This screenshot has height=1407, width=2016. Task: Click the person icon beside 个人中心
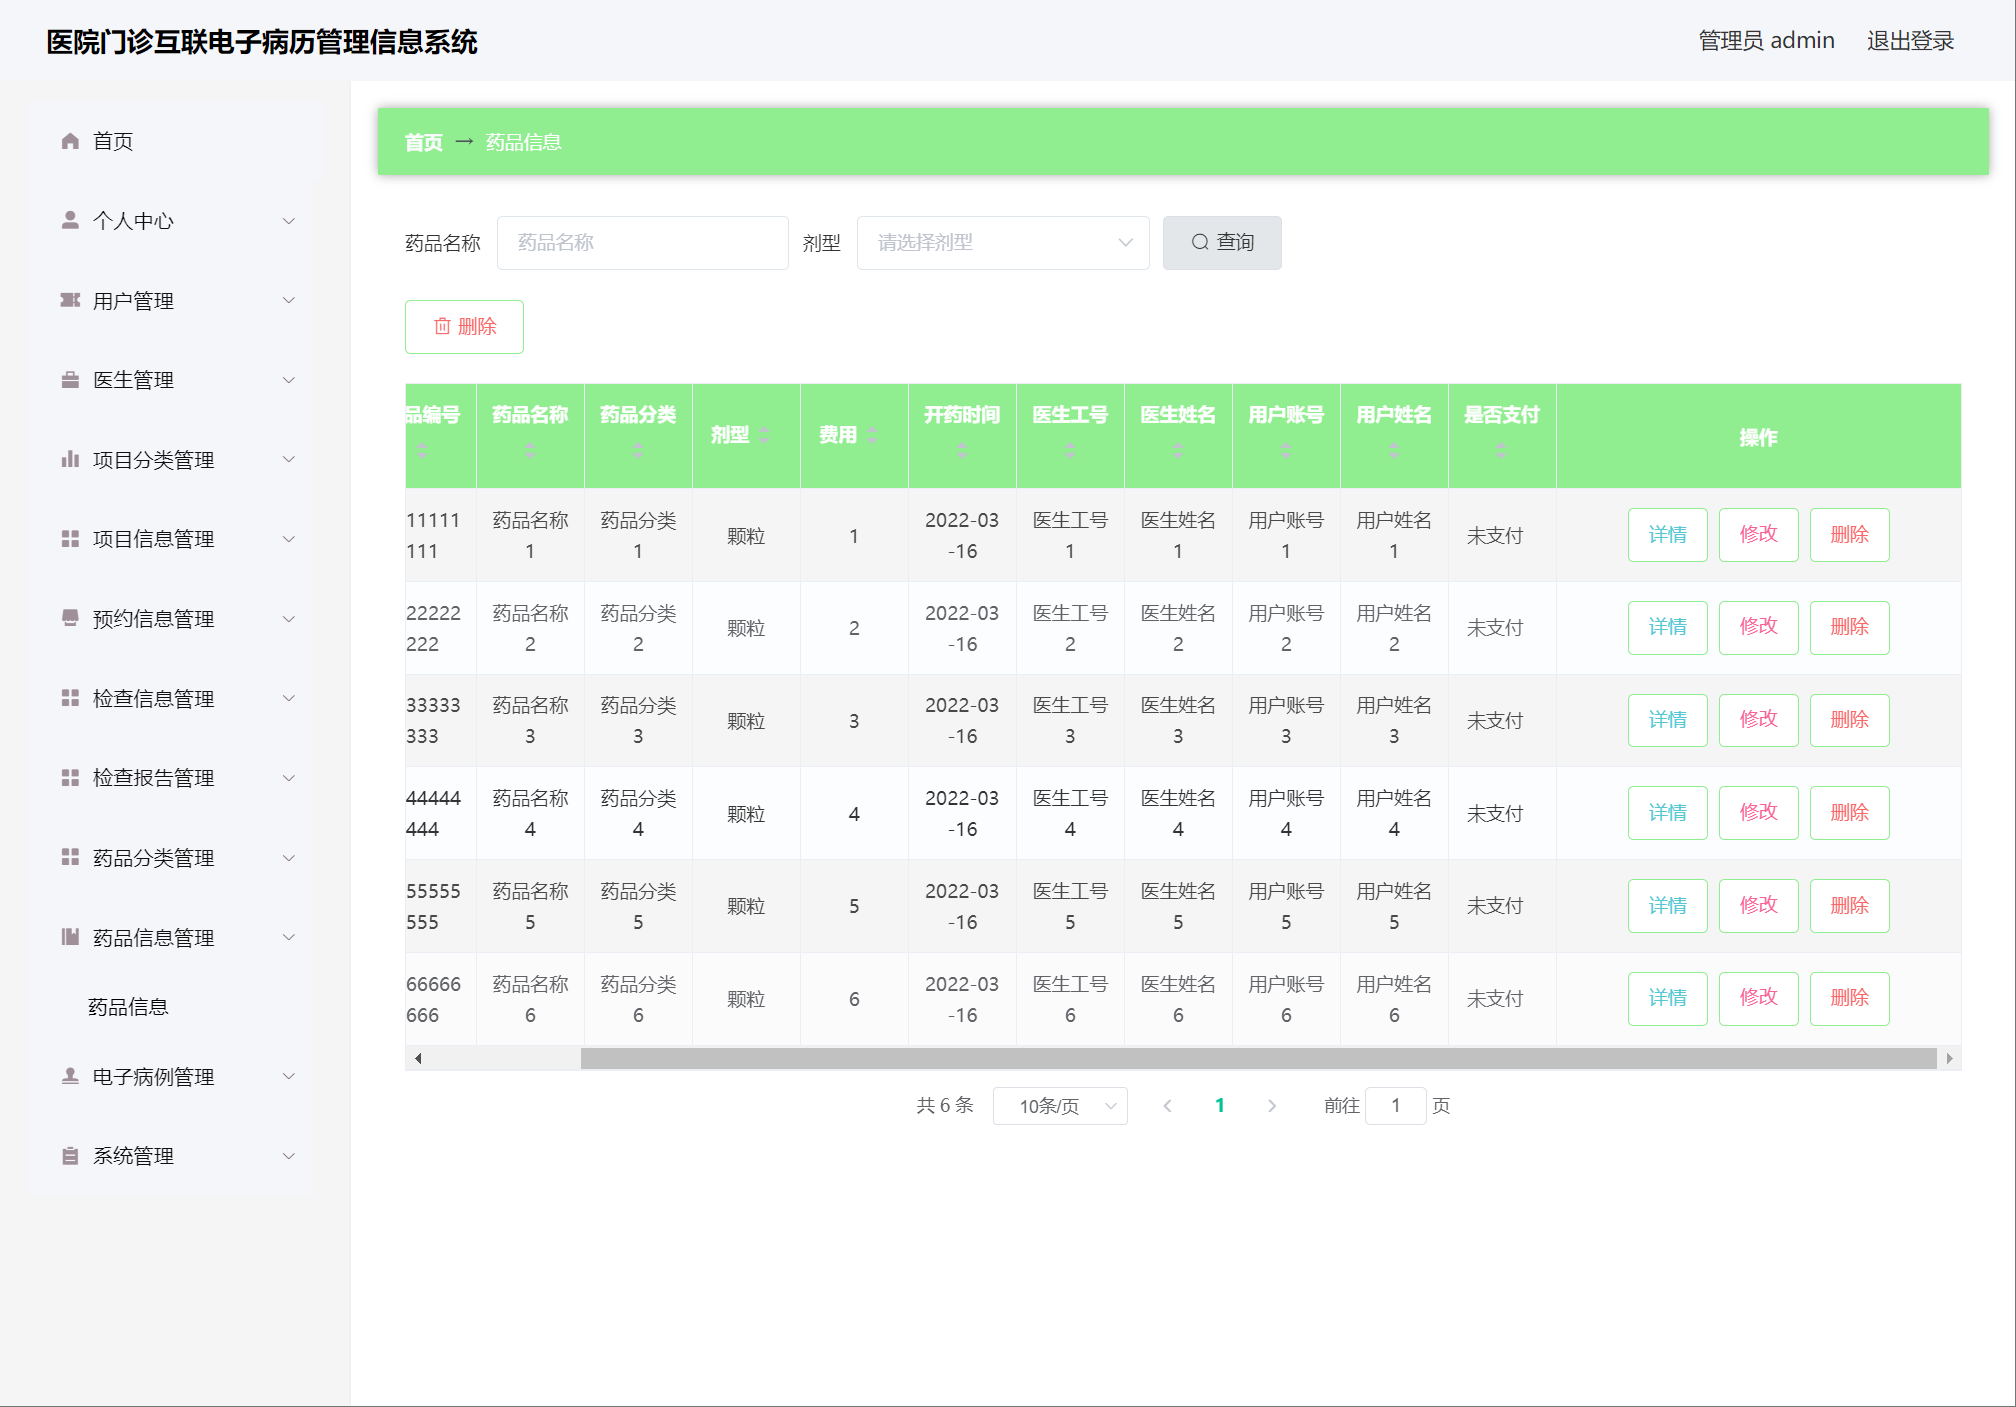[x=70, y=220]
